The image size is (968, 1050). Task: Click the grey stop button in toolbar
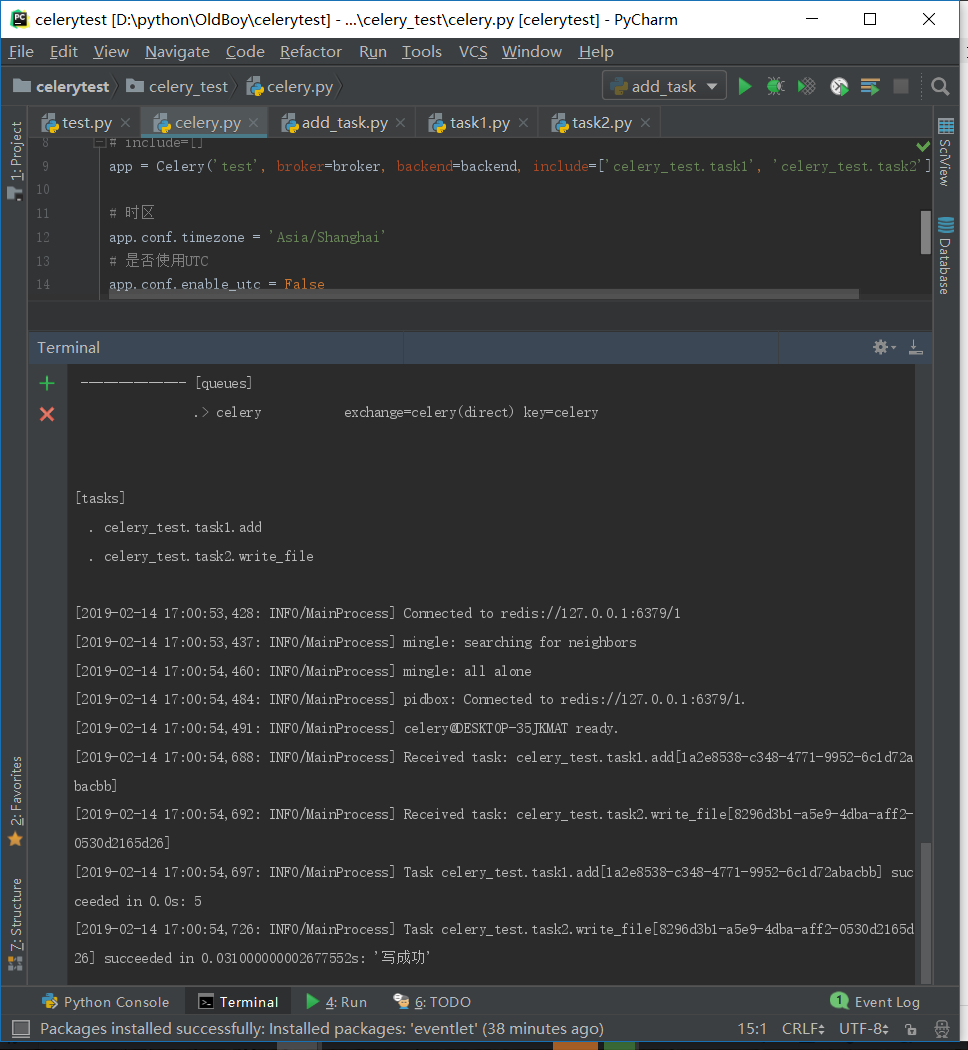(x=901, y=86)
